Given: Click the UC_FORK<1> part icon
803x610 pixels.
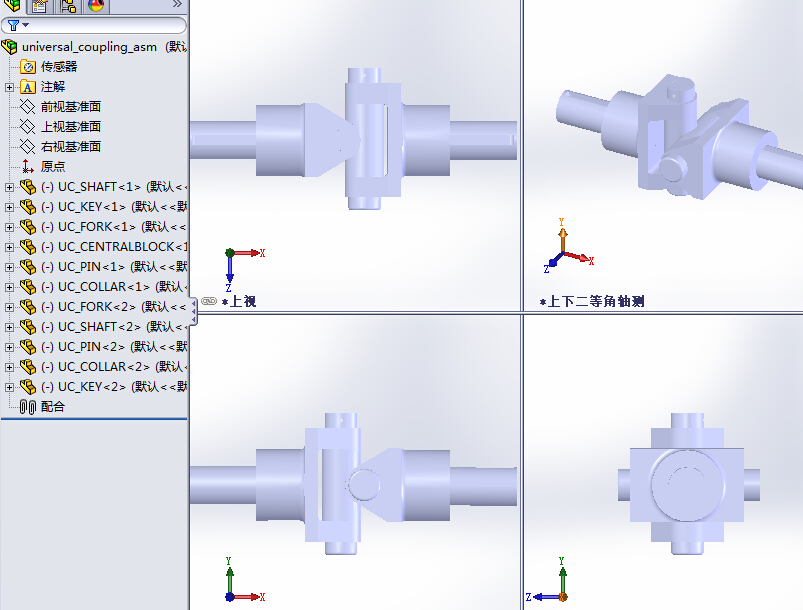Looking at the screenshot, I should [28, 226].
